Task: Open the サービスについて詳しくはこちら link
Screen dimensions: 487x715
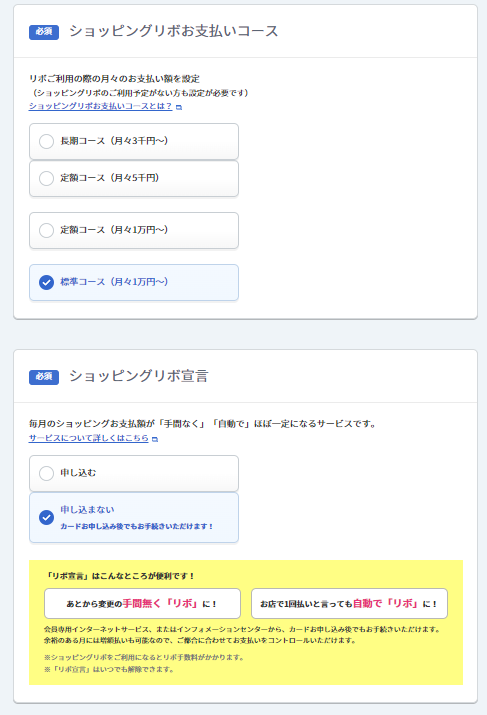Action: [x=88, y=438]
